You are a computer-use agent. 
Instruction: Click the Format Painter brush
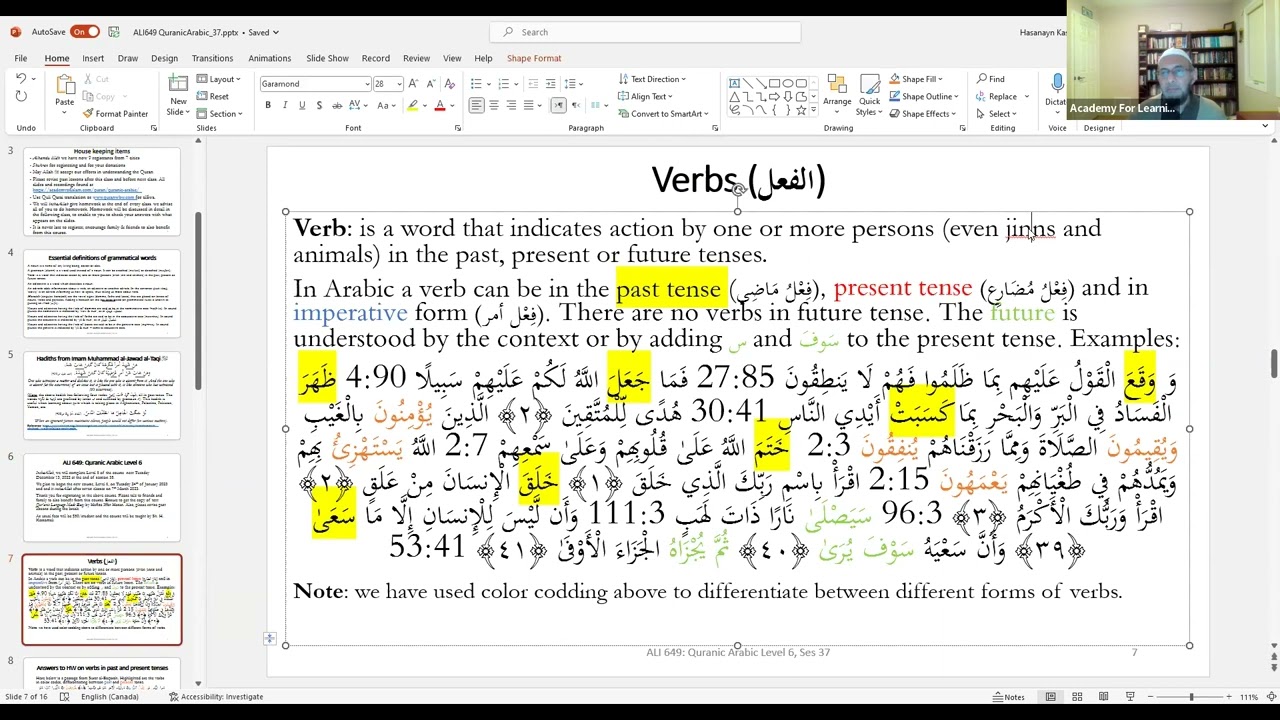[115, 114]
